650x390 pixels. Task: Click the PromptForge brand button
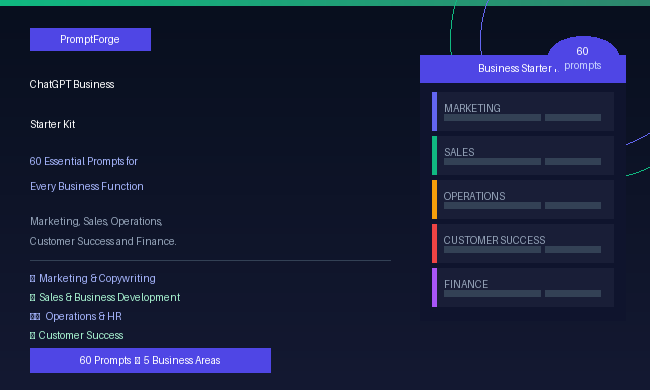(90, 39)
